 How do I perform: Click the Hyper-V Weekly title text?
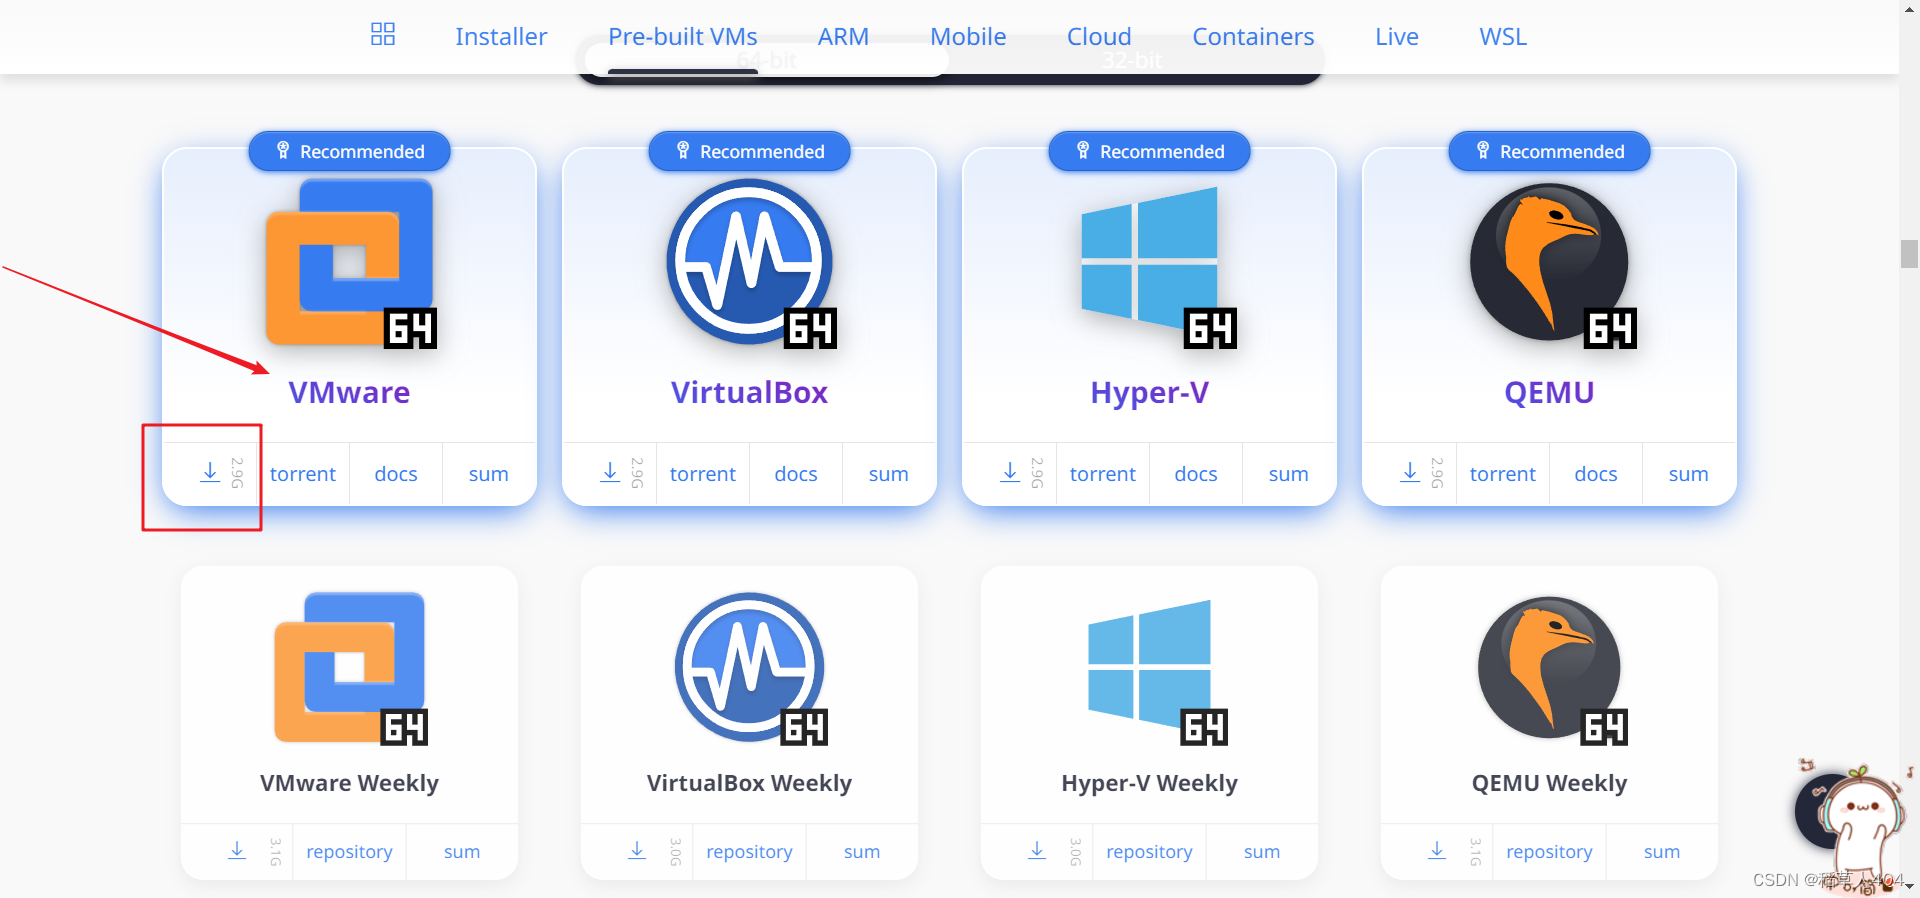pos(1150,783)
